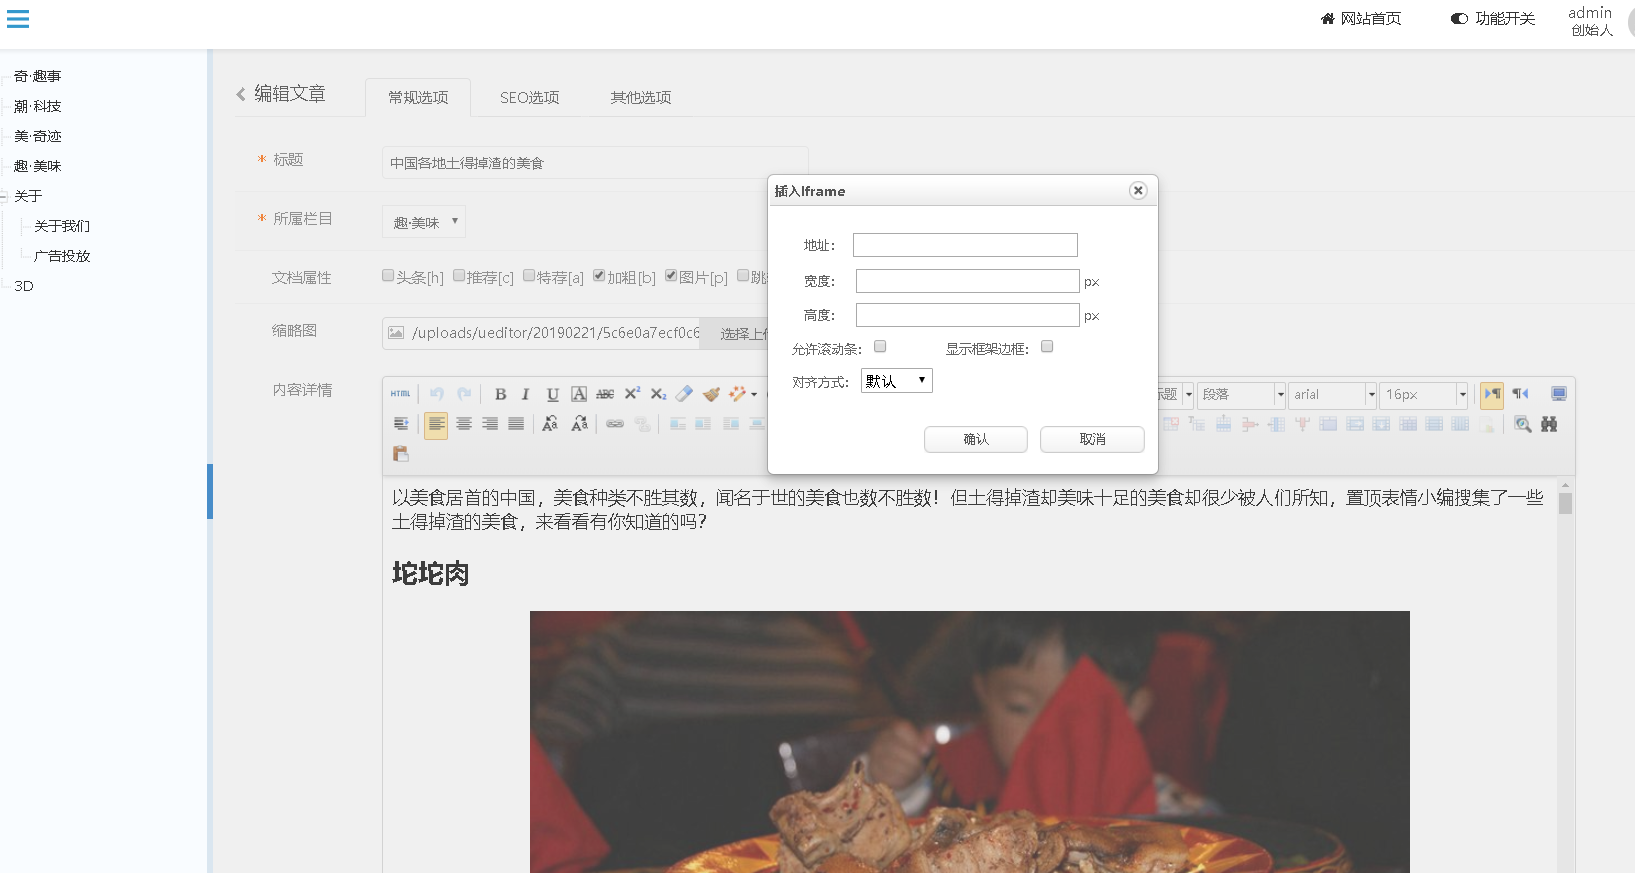Check the 头条[h] attribute
The width and height of the screenshot is (1635, 873).
(388, 276)
